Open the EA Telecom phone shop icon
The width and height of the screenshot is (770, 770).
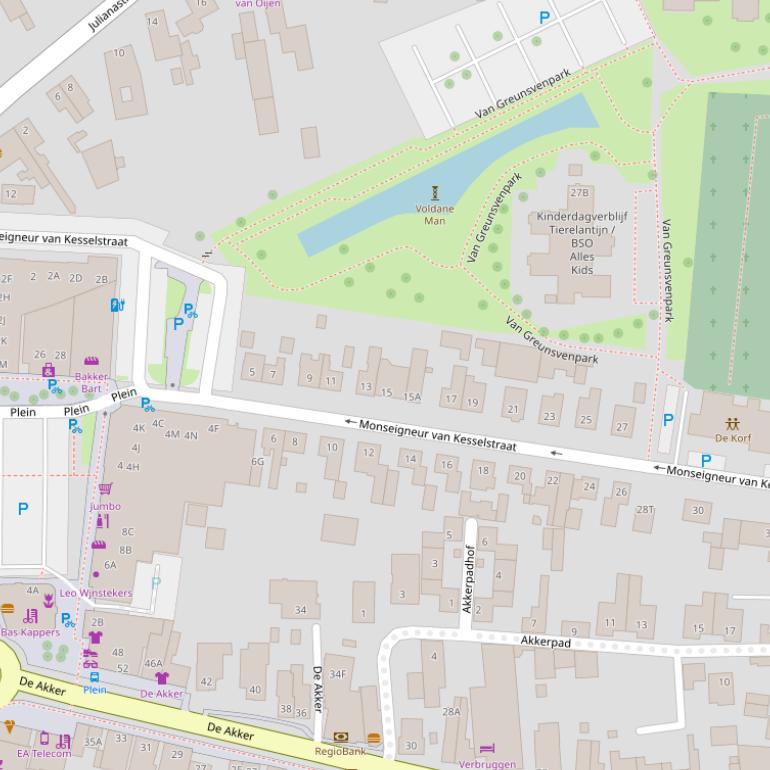[43, 740]
